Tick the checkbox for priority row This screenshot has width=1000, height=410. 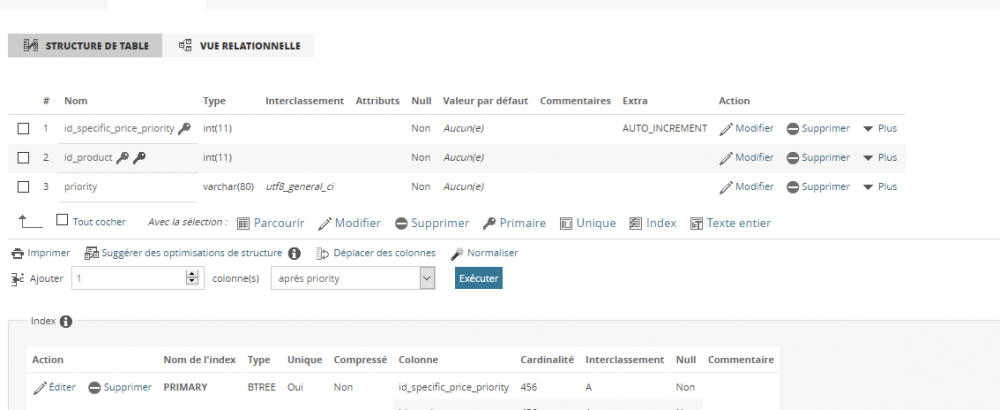(23, 187)
